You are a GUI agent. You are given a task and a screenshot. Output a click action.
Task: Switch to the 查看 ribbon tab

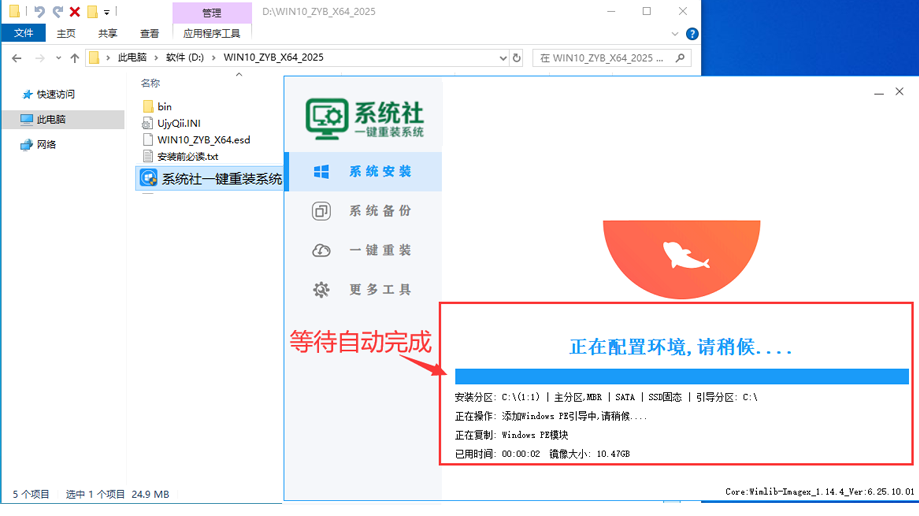coord(149,33)
